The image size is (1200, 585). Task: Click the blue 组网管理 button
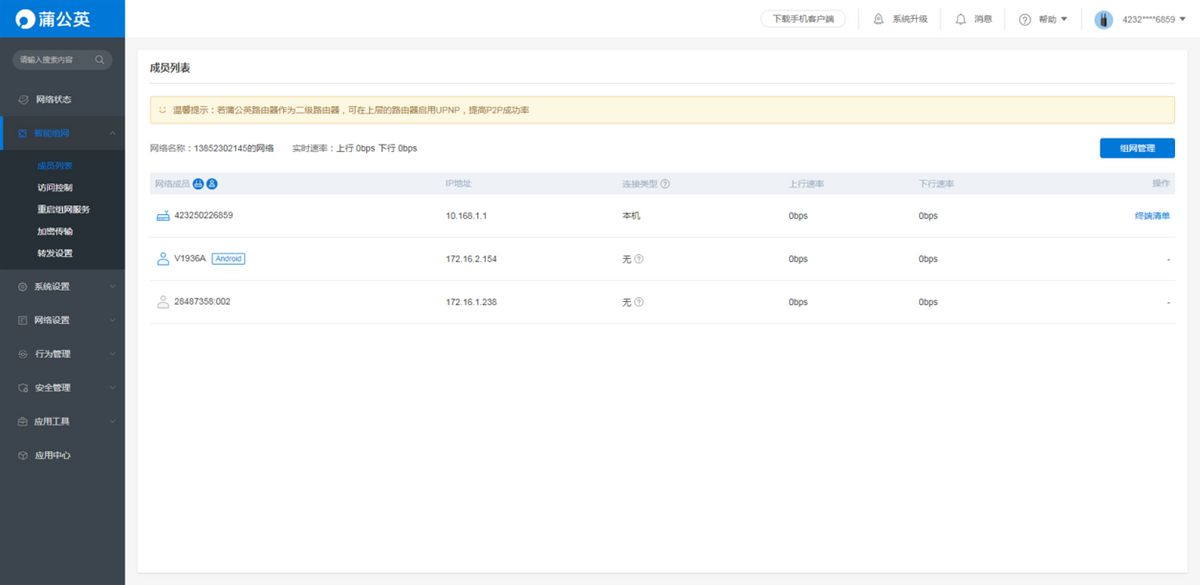tap(1137, 148)
